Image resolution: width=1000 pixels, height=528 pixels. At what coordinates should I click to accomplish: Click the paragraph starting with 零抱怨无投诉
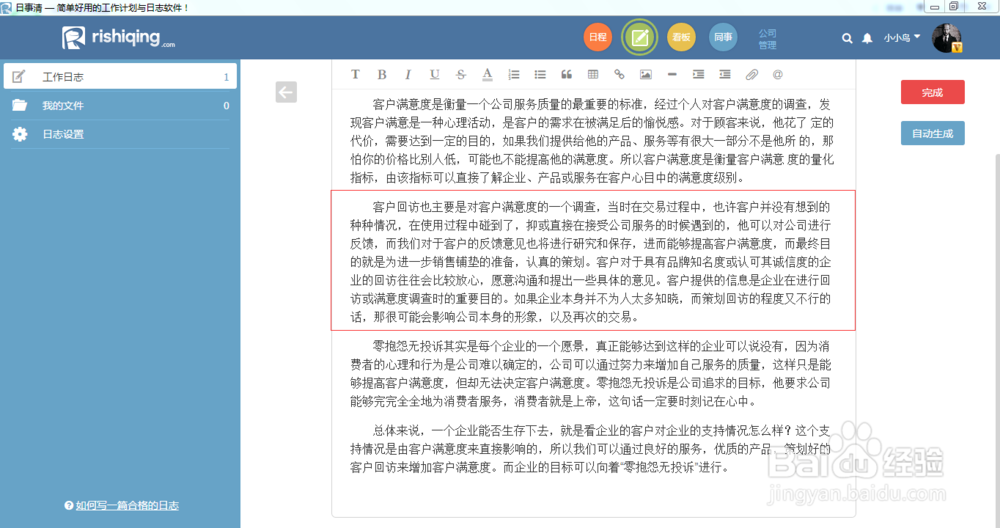[592, 374]
